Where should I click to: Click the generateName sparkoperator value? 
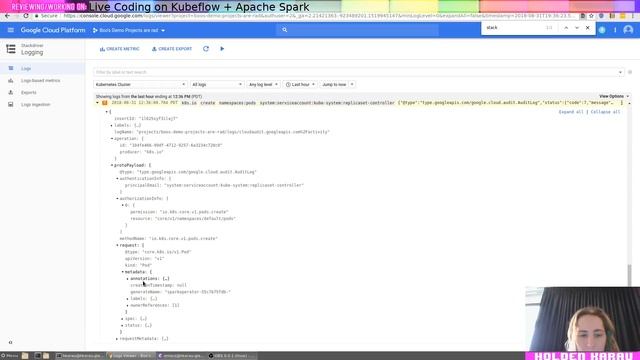click(x=198, y=292)
